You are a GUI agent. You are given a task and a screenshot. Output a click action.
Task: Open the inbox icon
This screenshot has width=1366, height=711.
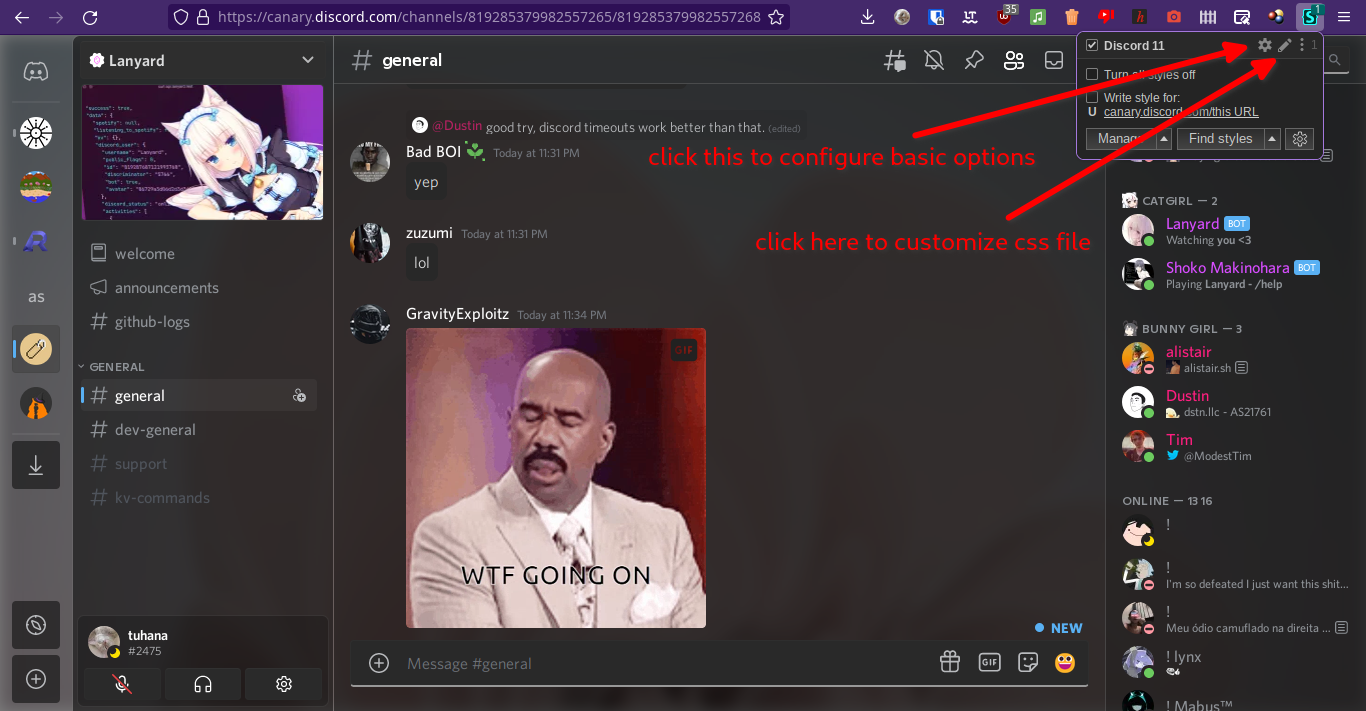point(1054,61)
